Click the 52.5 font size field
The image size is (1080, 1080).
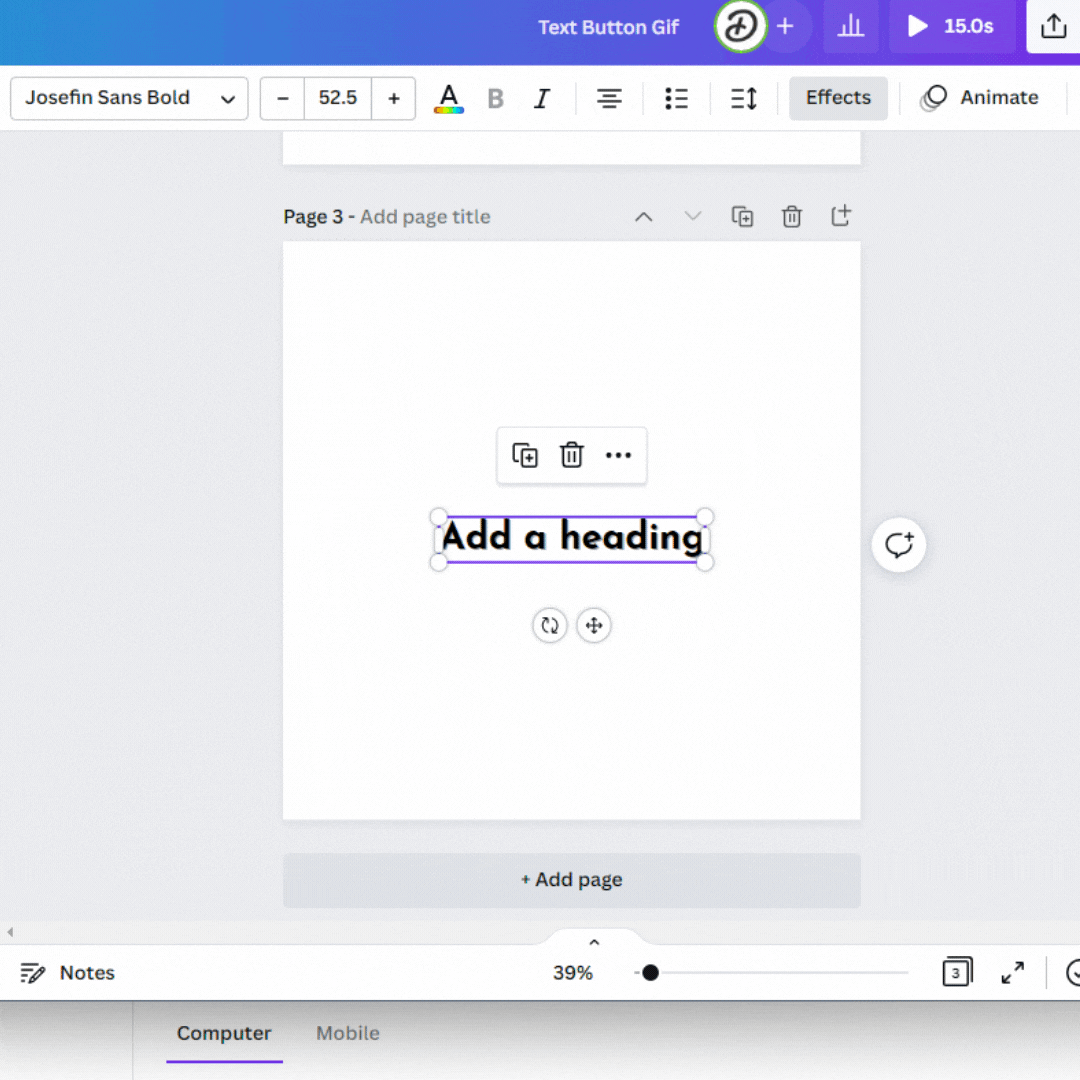(x=338, y=98)
